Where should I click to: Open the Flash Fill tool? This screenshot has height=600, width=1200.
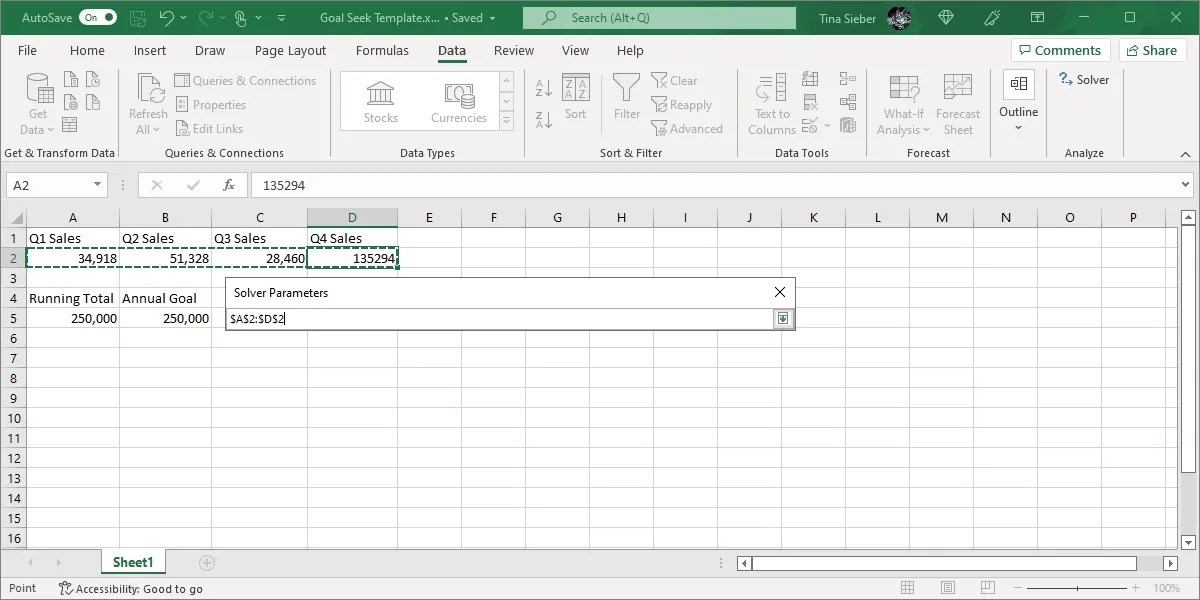point(810,78)
